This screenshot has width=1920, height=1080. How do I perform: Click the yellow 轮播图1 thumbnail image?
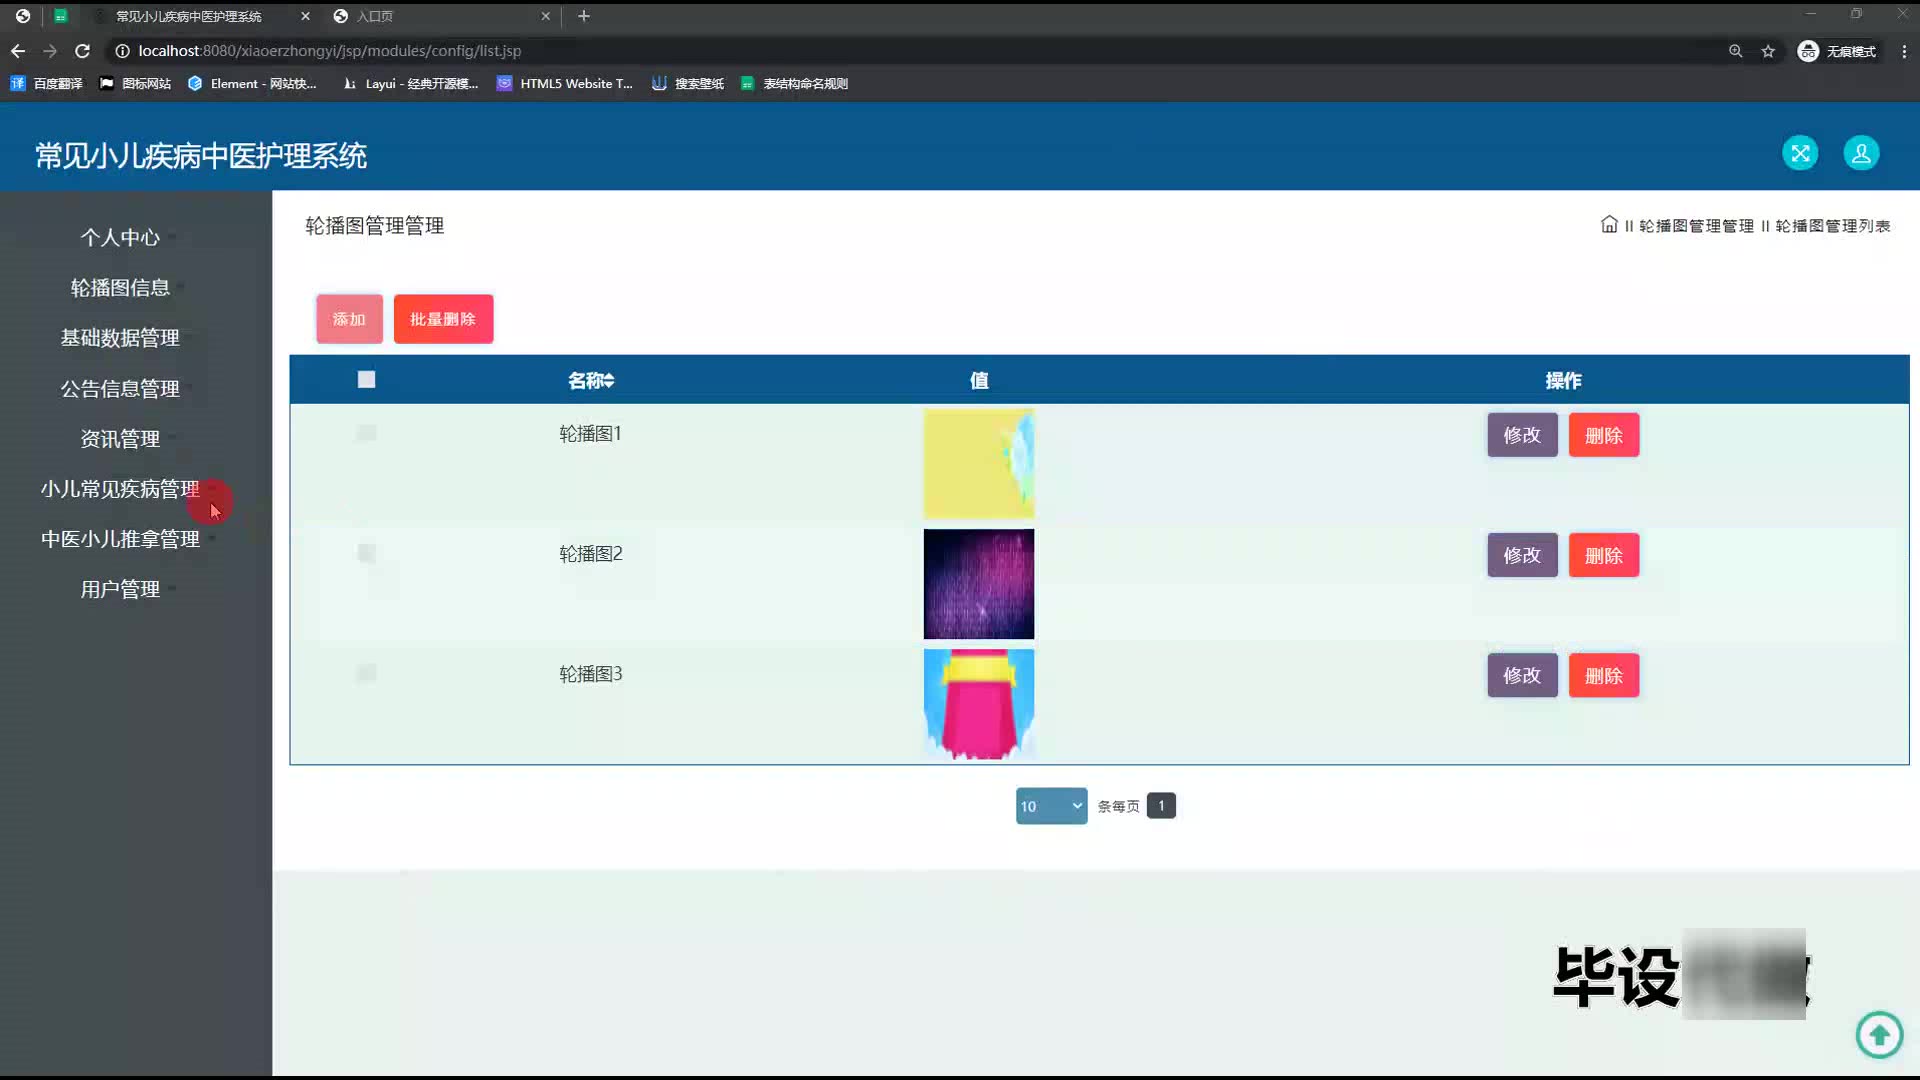[979, 463]
